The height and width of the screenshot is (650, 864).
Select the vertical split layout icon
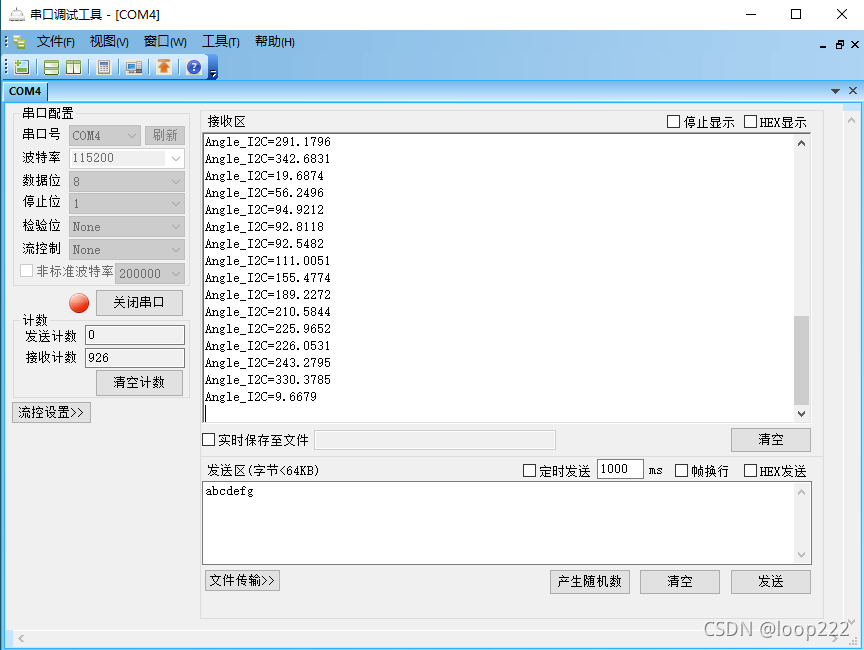[73, 67]
